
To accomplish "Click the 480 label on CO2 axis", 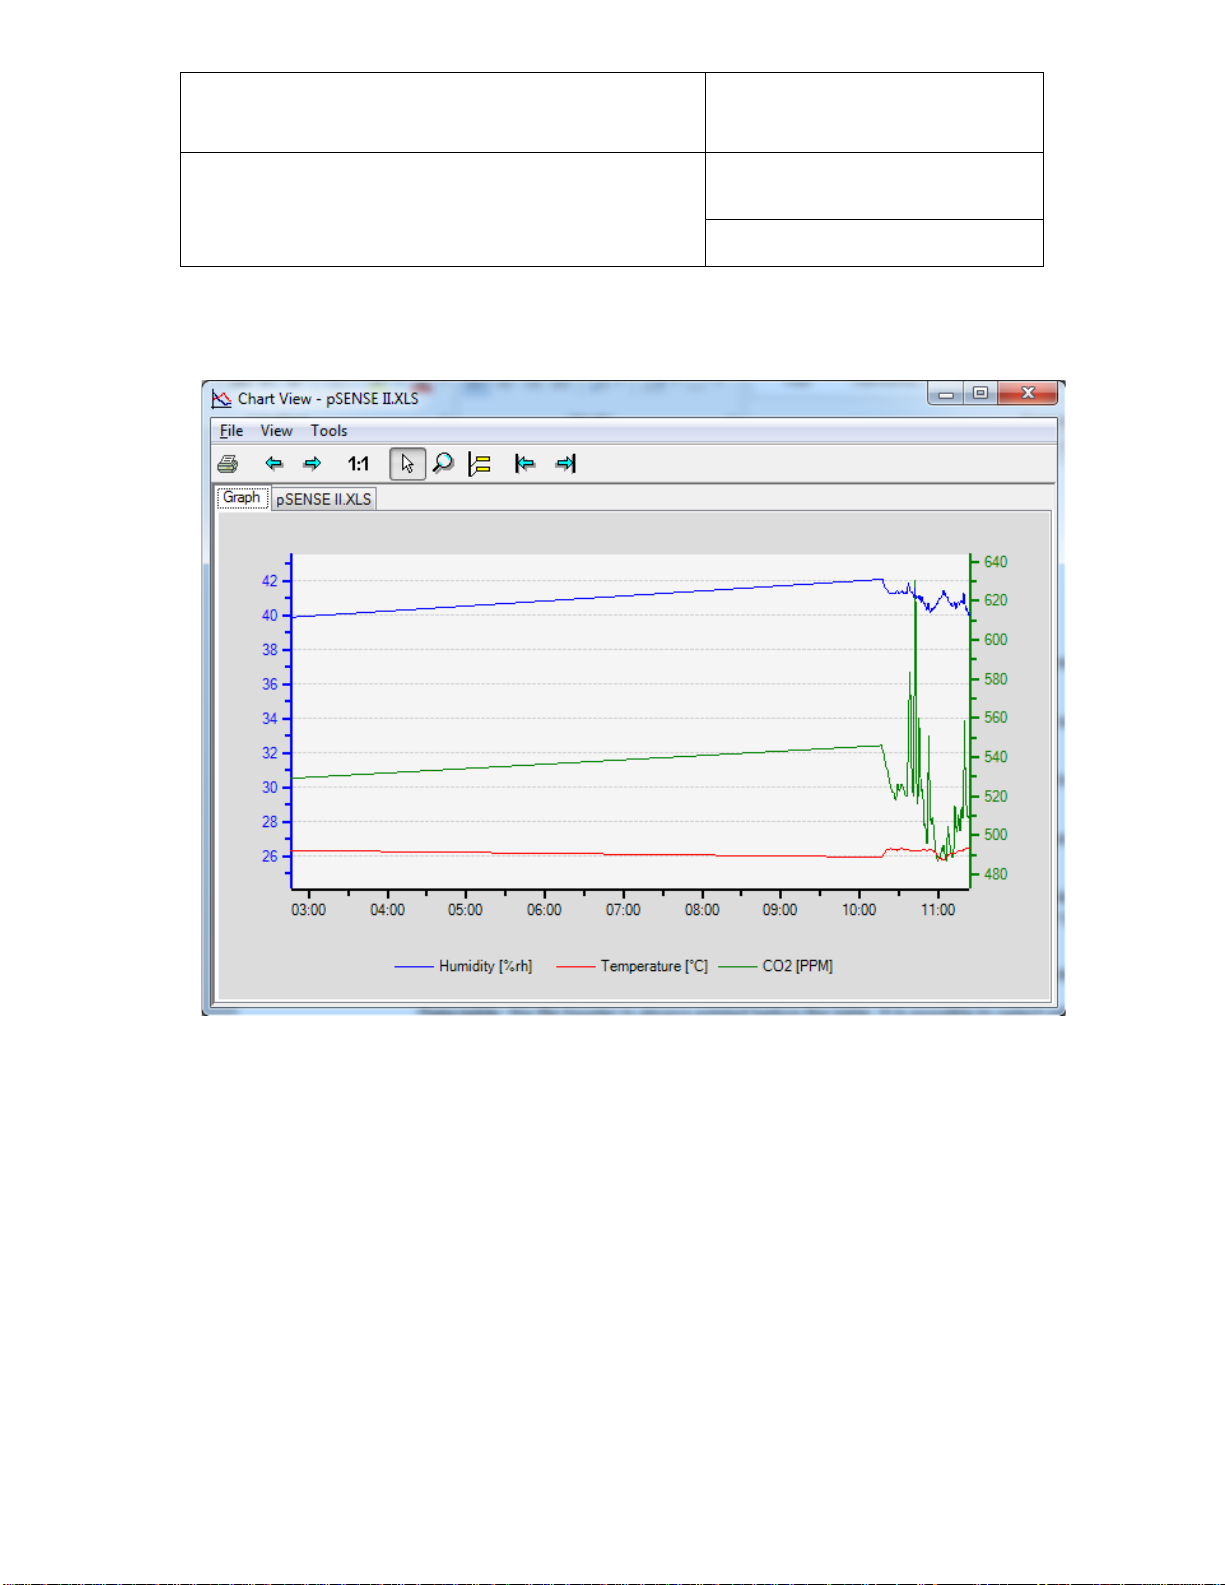I will pyautogui.click(x=996, y=874).
